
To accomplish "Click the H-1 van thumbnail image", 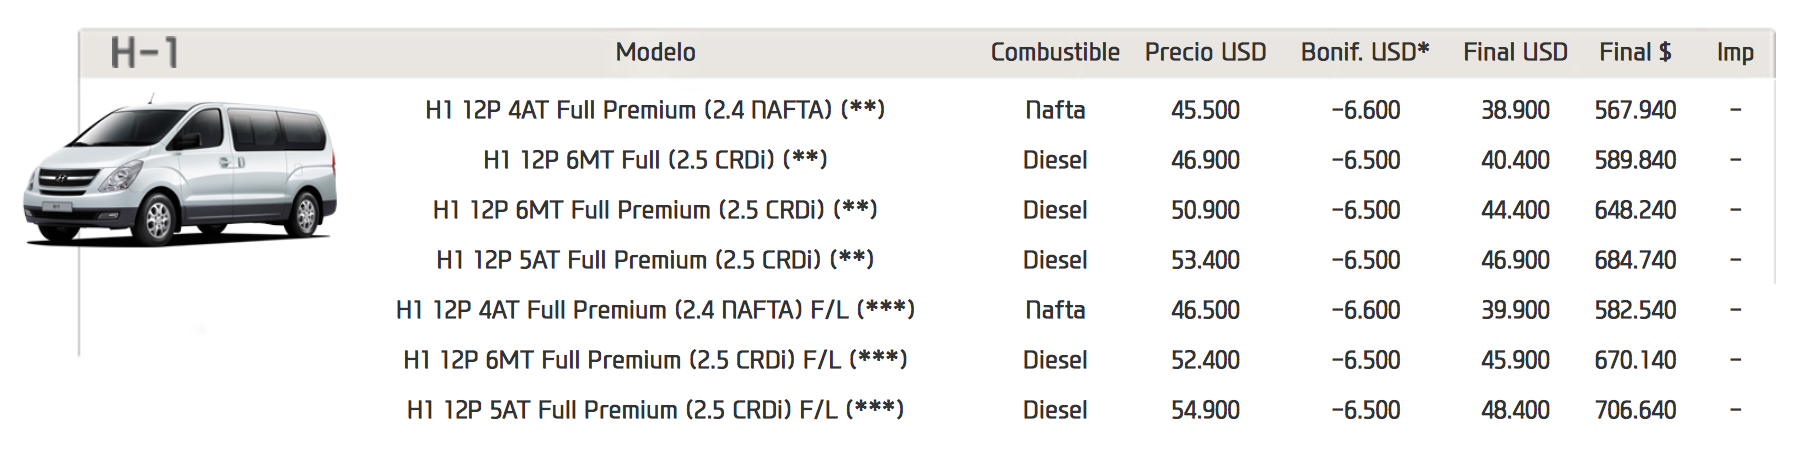I will tap(180, 172).
